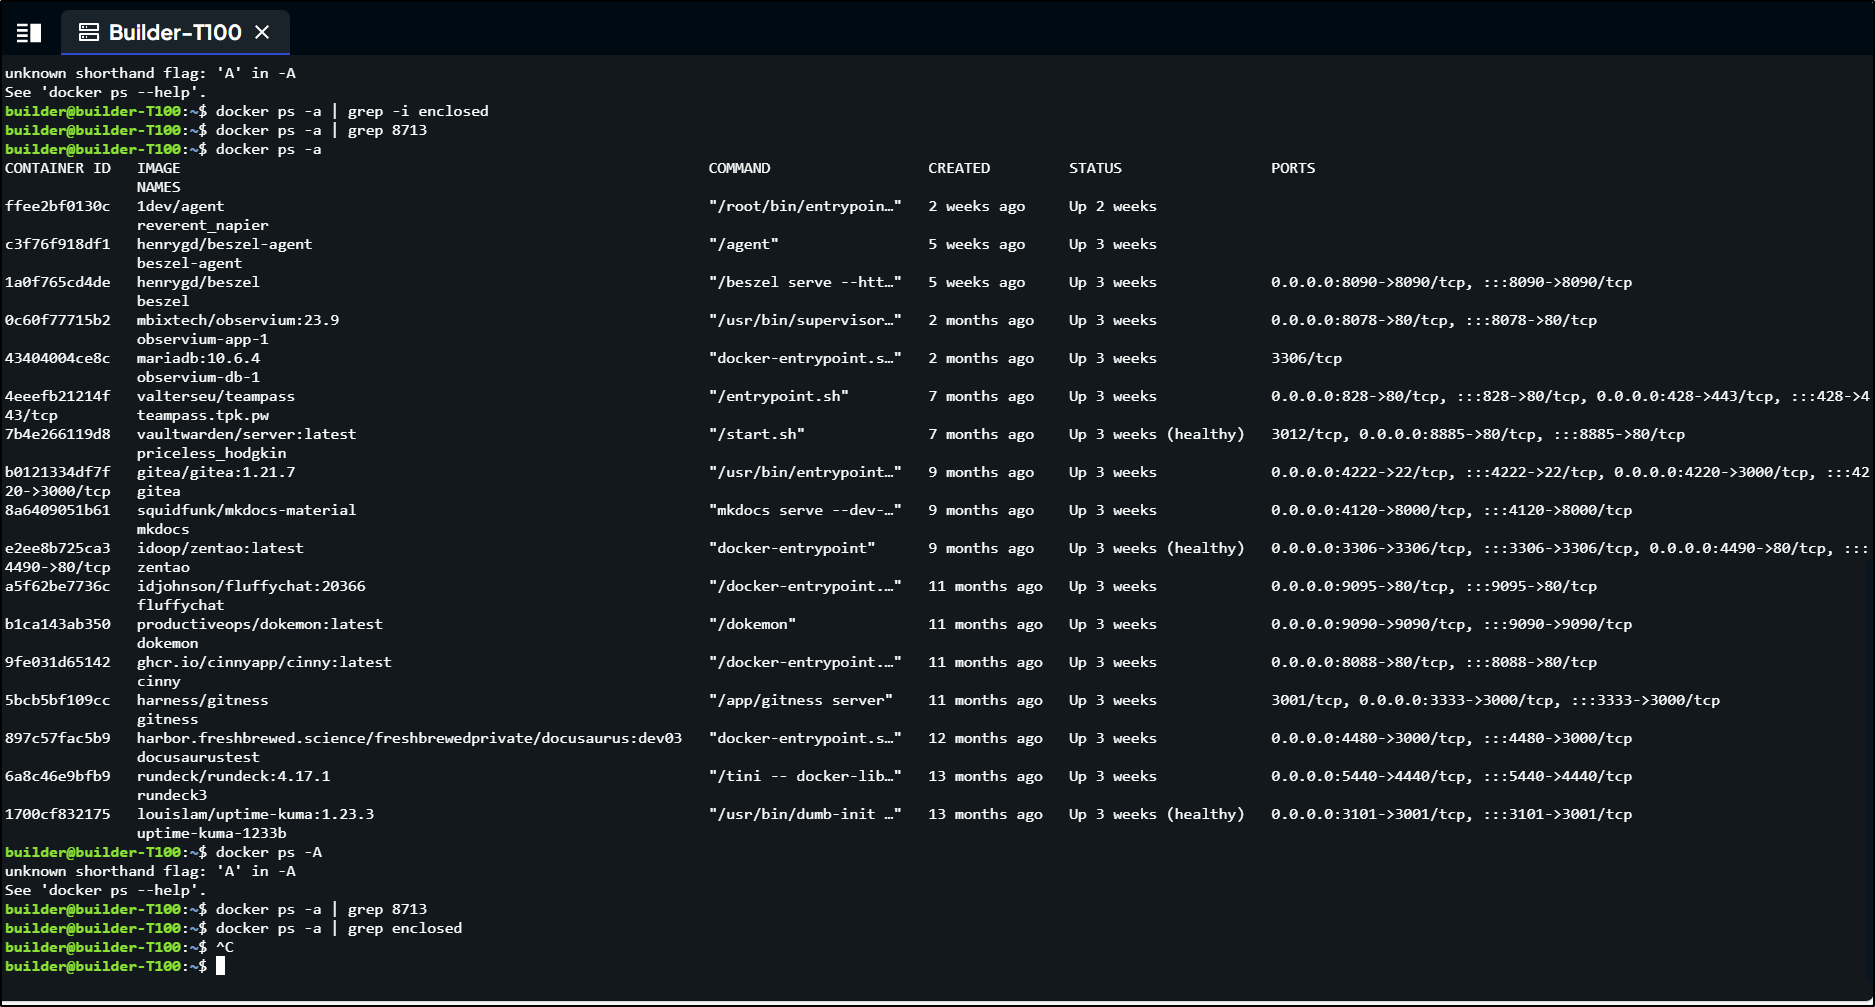The height and width of the screenshot is (1007, 1875).
Task: Click the CONTAINER ID column header
Action: click(x=58, y=168)
